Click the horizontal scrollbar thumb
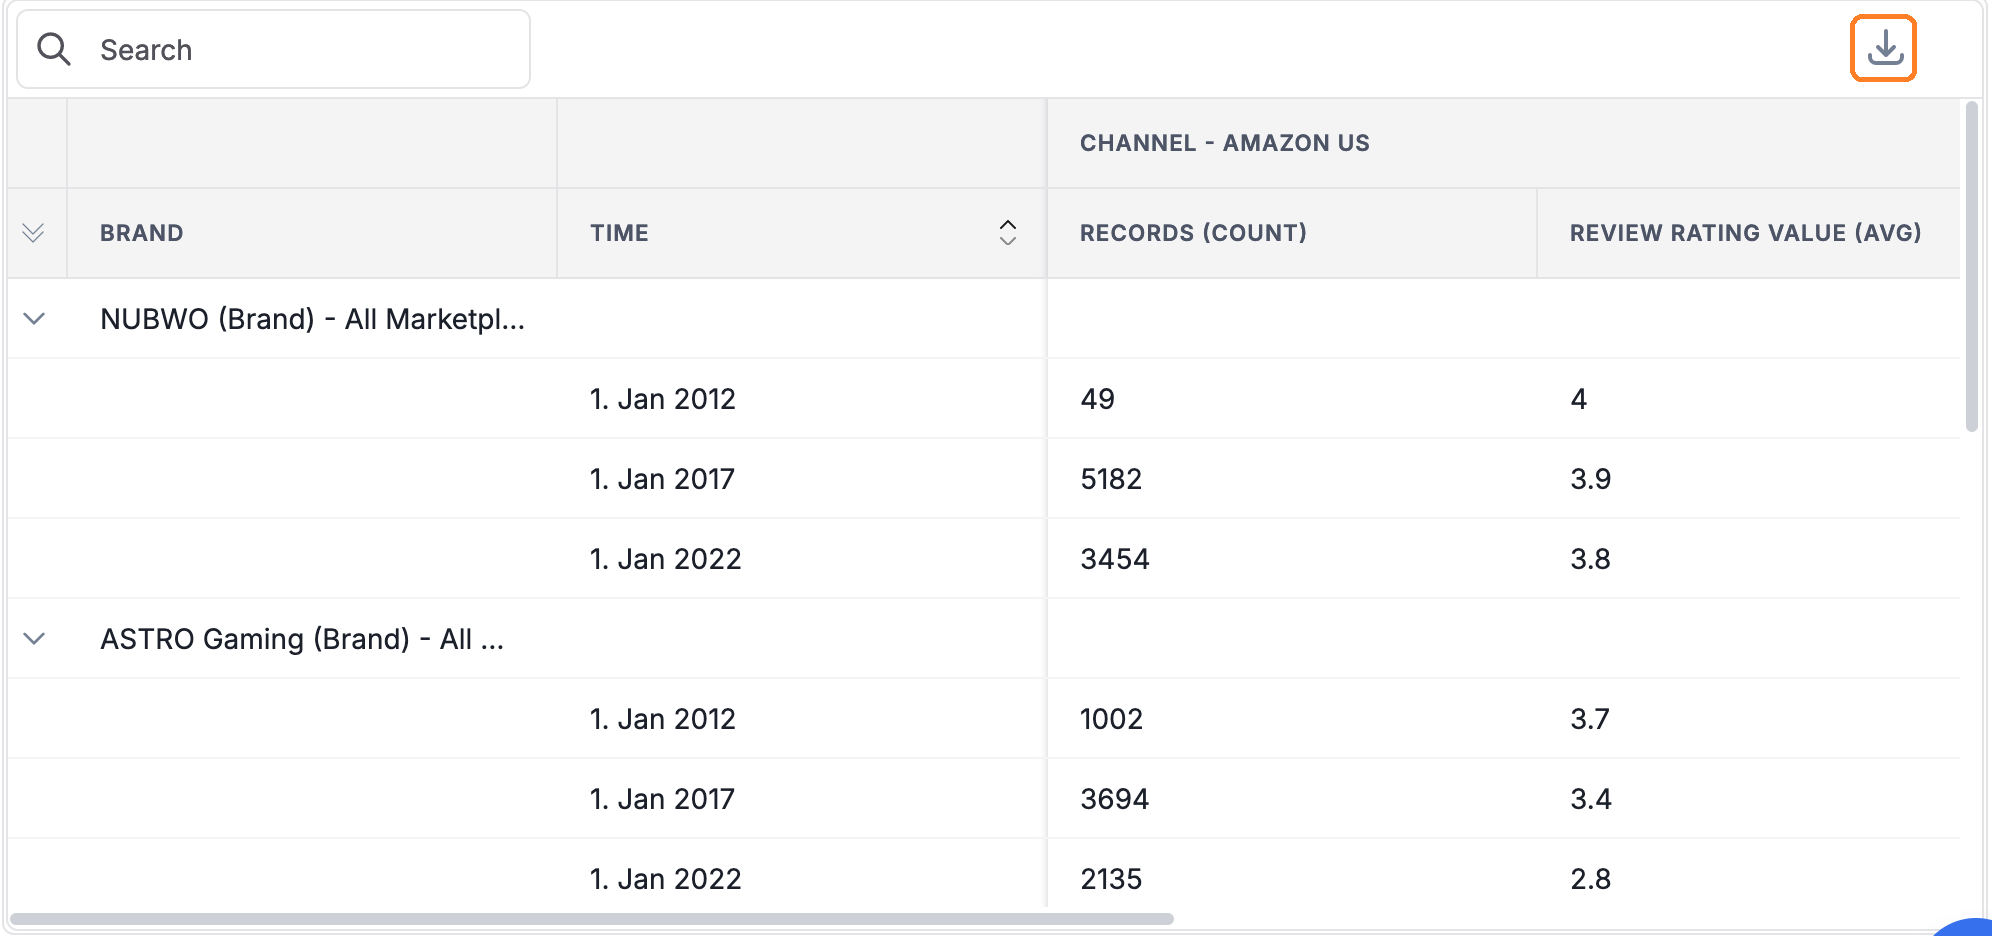 tap(592, 918)
